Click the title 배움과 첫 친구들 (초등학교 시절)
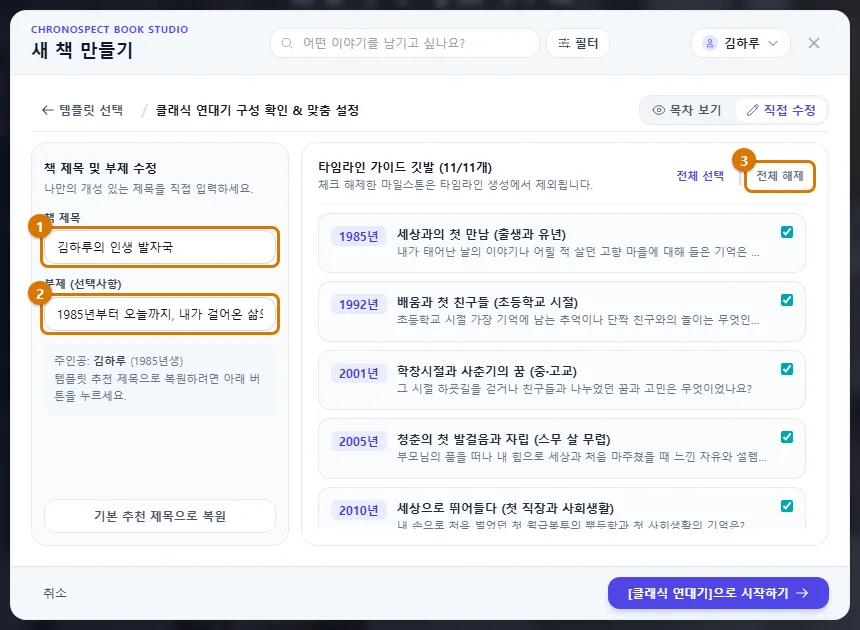This screenshot has height=630, width=860. pos(487,302)
